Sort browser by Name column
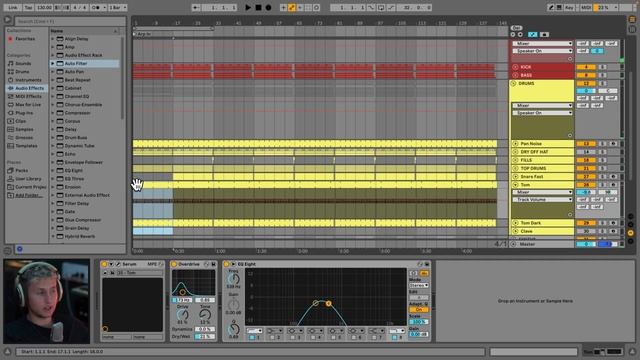 point(84,31)
